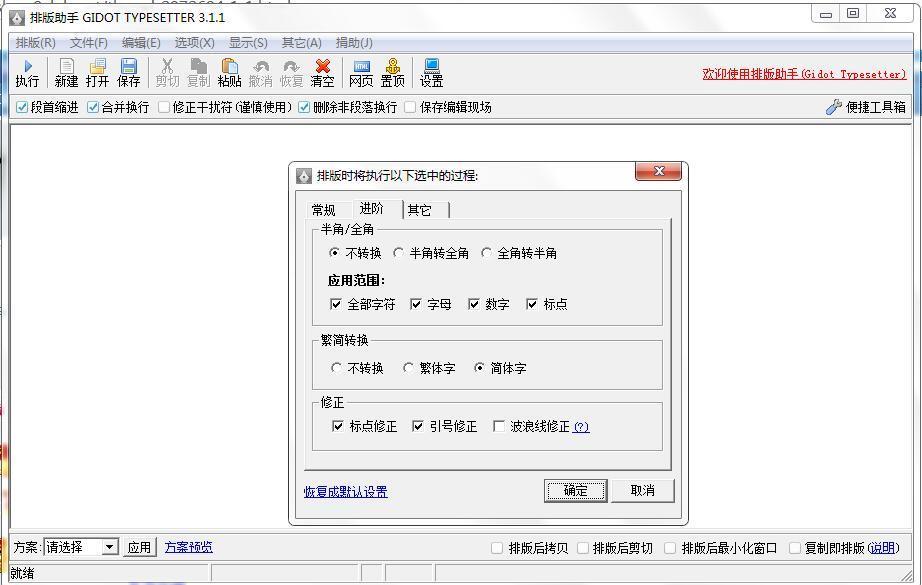Click the 执行 (Execute) toolbar icon

click(x=27, y=73)
